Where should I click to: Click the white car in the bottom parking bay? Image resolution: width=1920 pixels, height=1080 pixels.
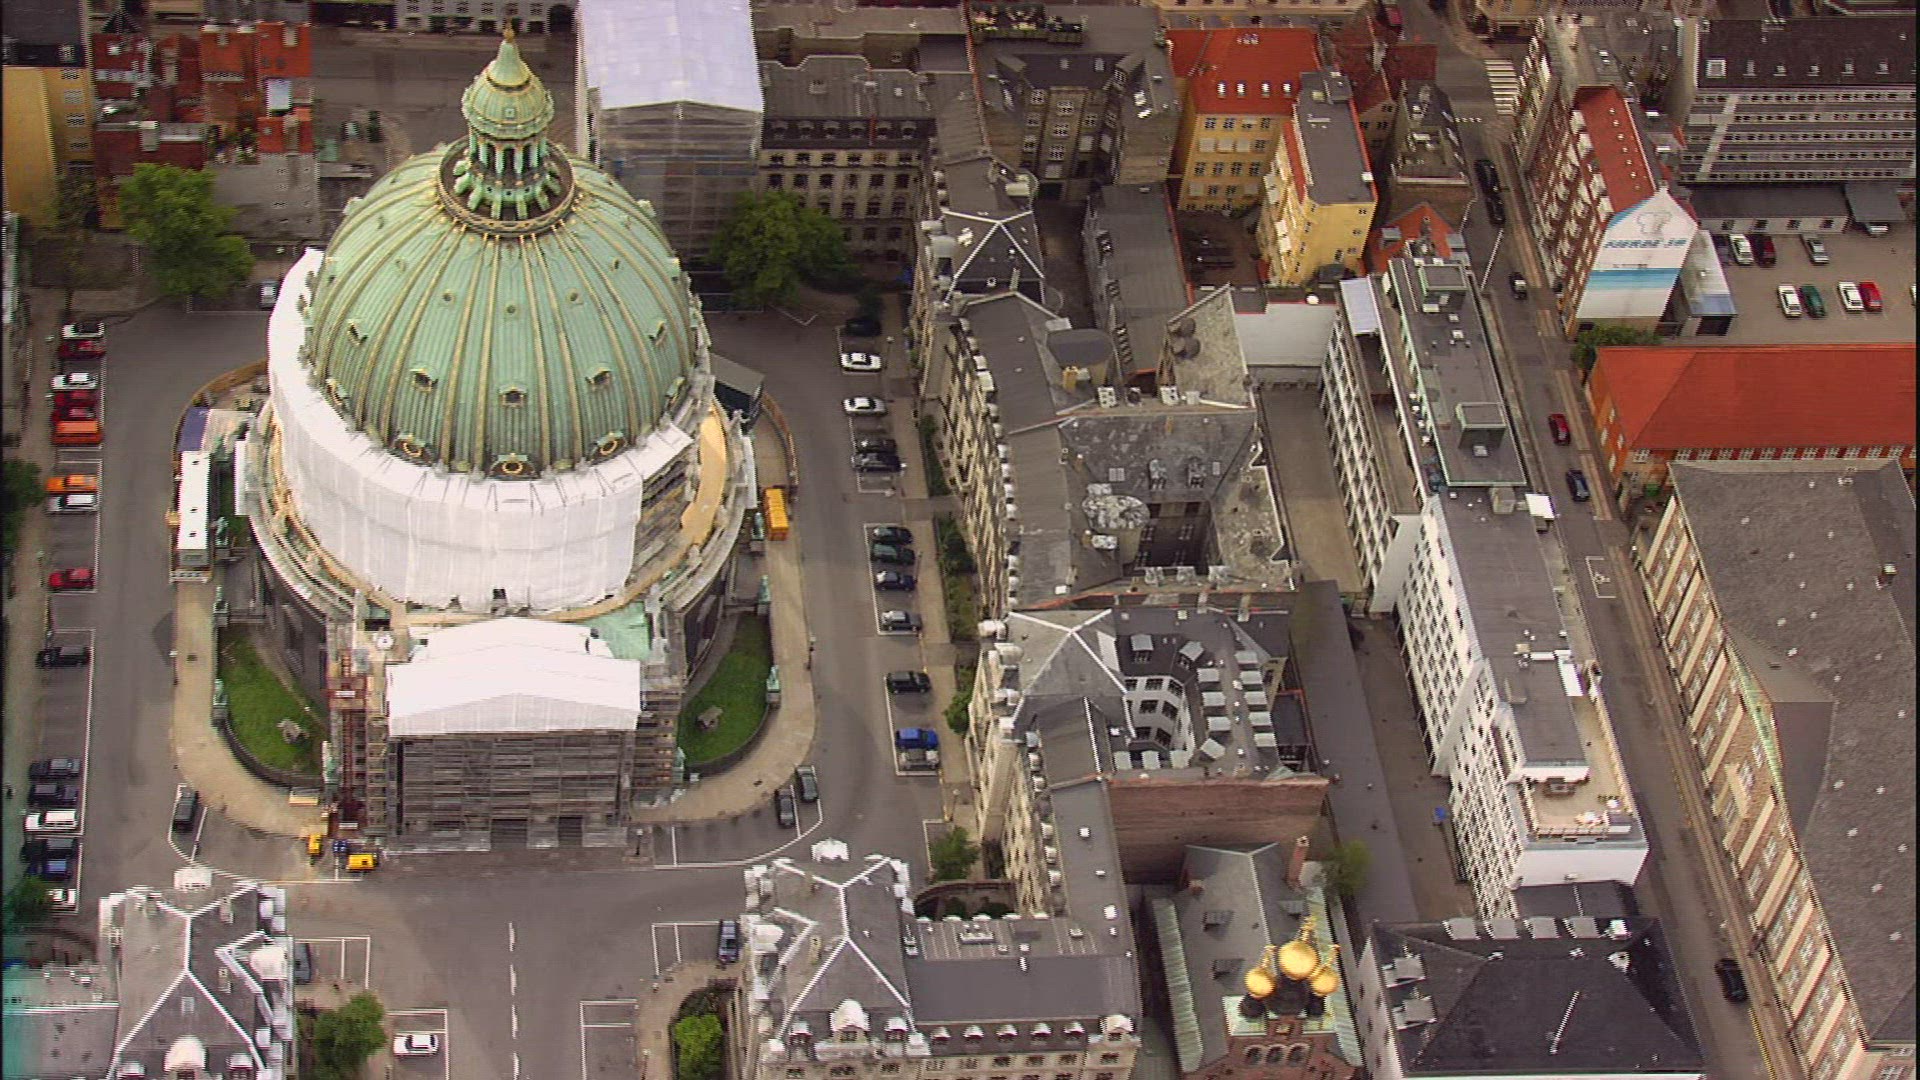coord(415,1044)
